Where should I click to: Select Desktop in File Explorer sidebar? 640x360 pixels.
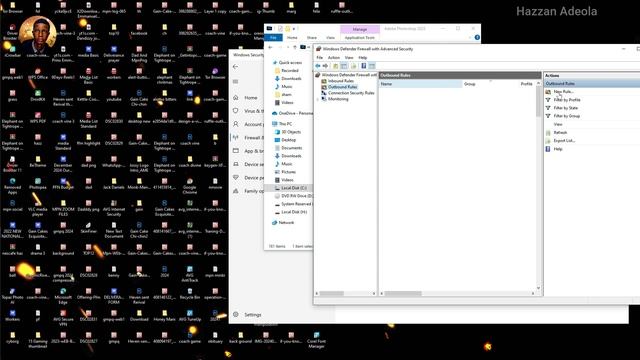288,140
